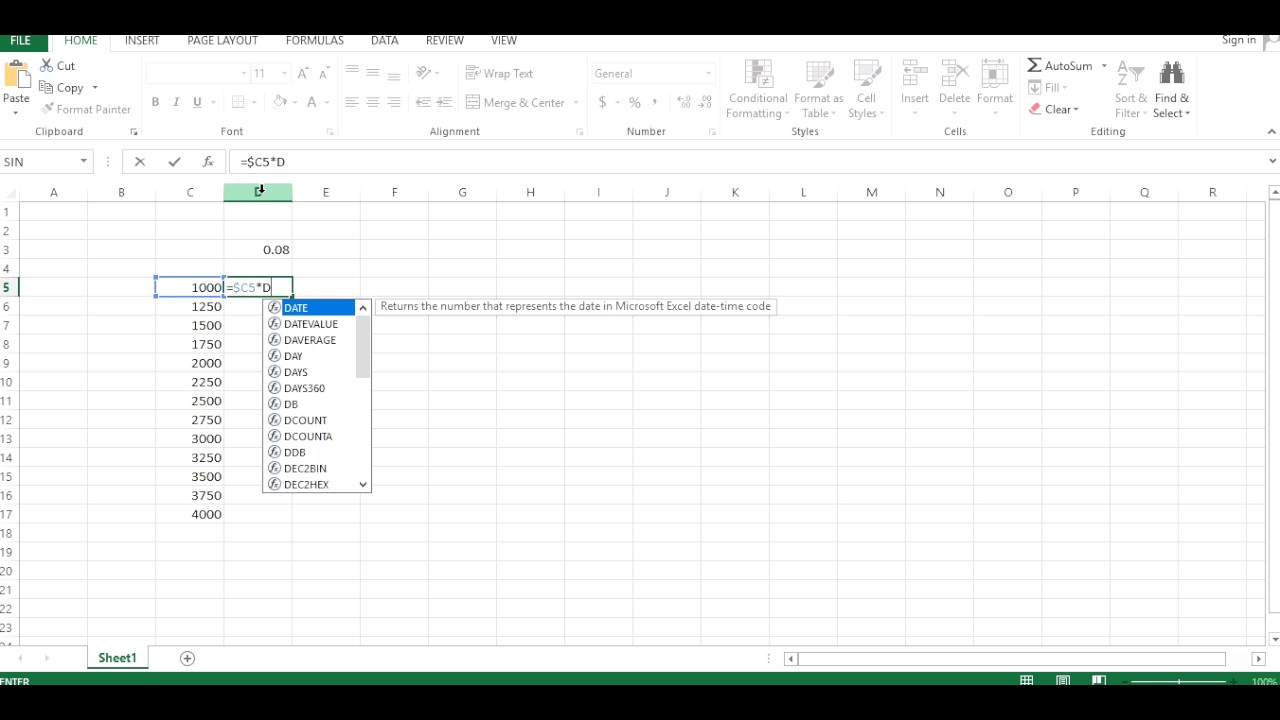The height and width of the screenshot is (720, 1280).
Task: Toggle Underline formatting
Action: tap(197, 102)
